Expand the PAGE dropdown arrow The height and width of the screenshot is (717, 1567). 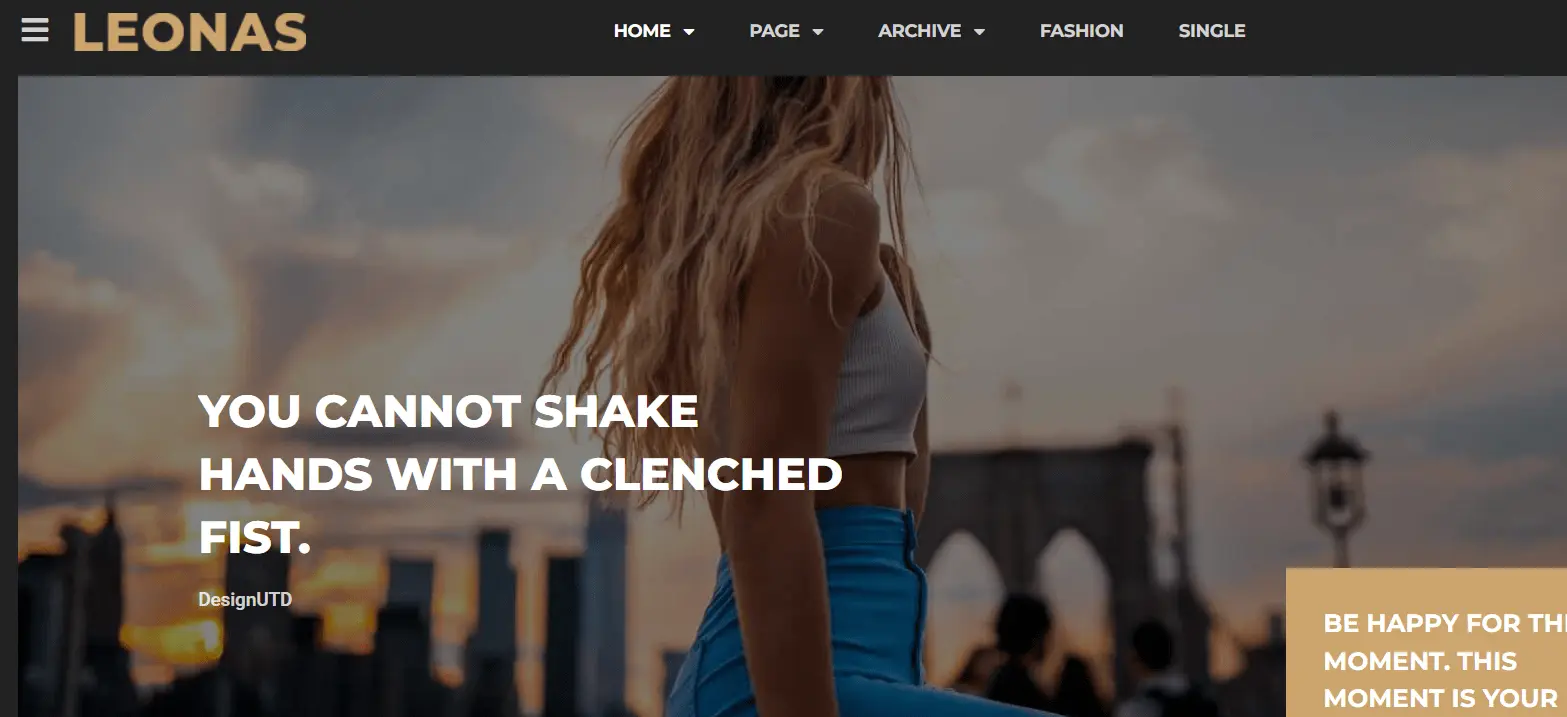pos(818,32)
